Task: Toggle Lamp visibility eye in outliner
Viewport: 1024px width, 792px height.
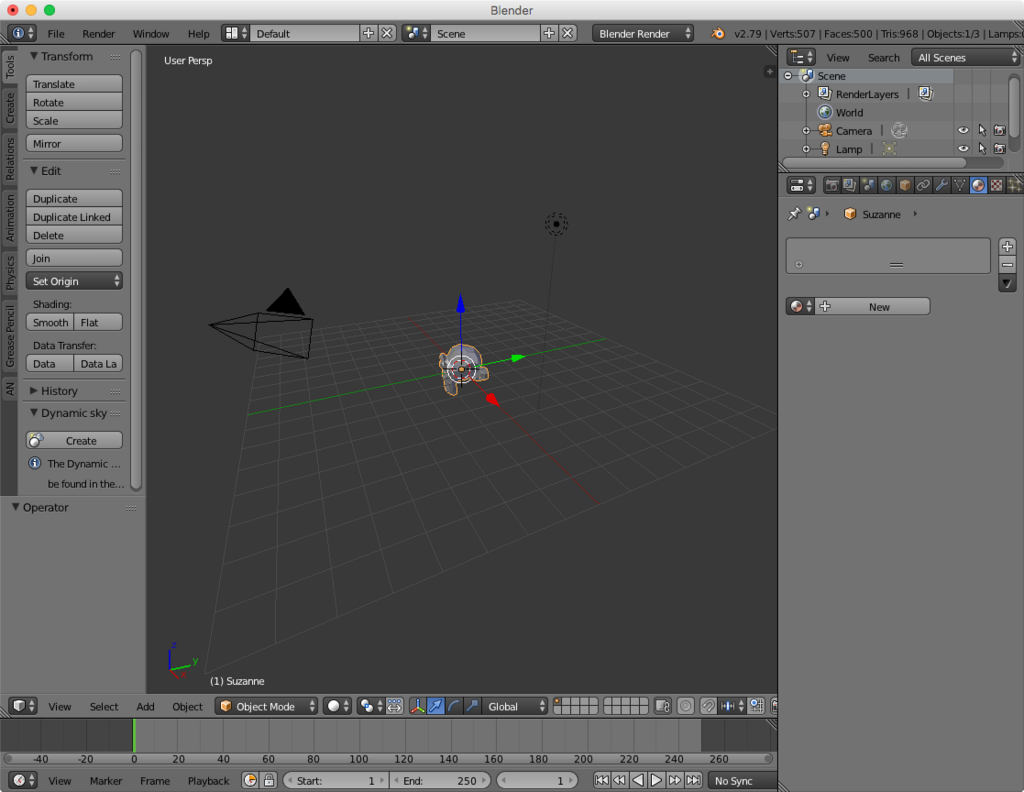Action: (963, 149)
